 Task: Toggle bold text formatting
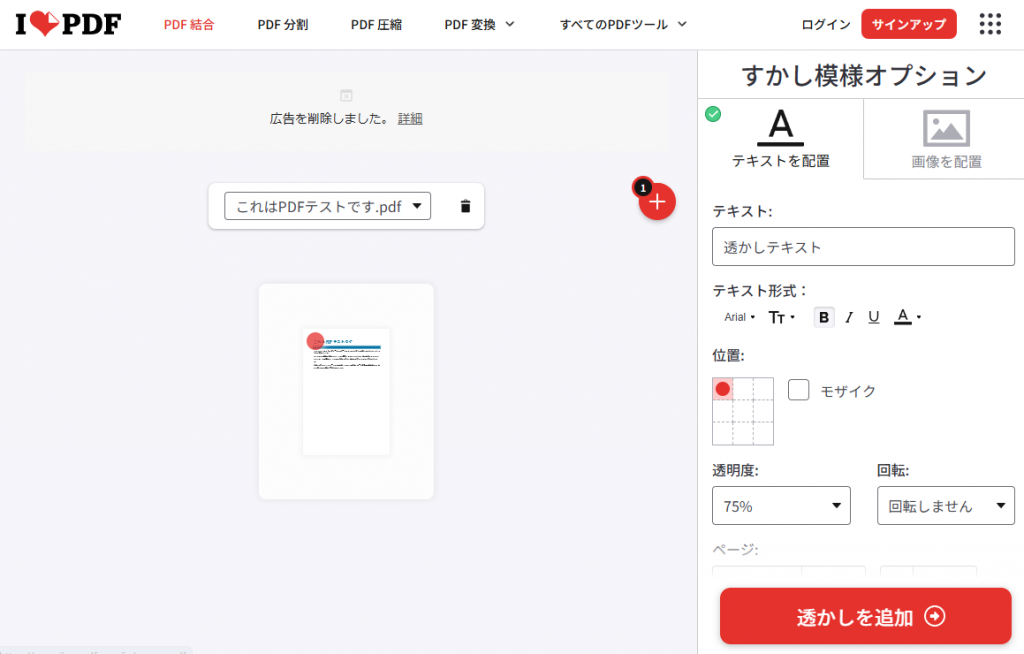pos(824,317)
